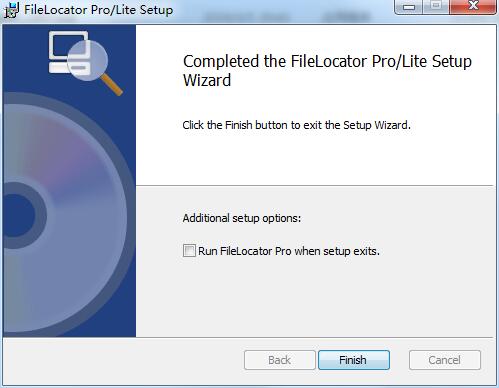Click the orange magnifying glass handle
Viewport: 499px width, 388px height.
[112, 85]
